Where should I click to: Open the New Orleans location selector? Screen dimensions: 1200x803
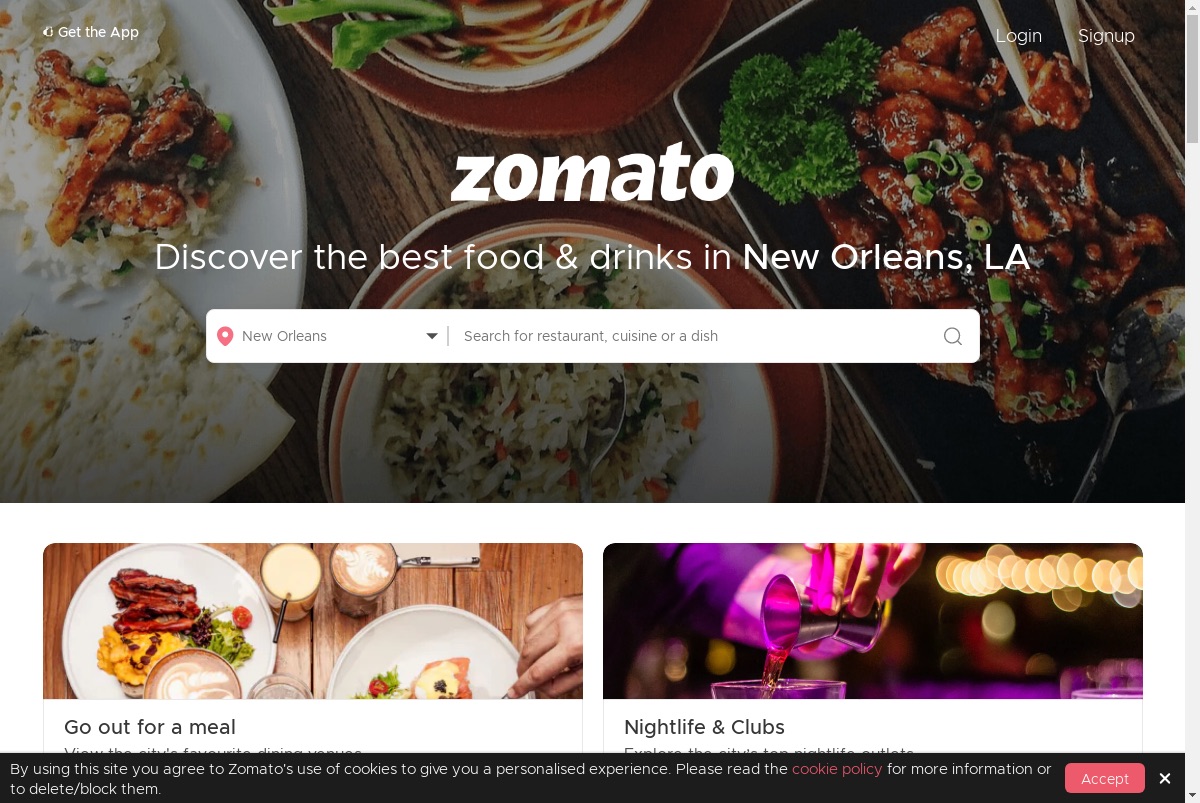pyautogui.click(x=328, y=336)
